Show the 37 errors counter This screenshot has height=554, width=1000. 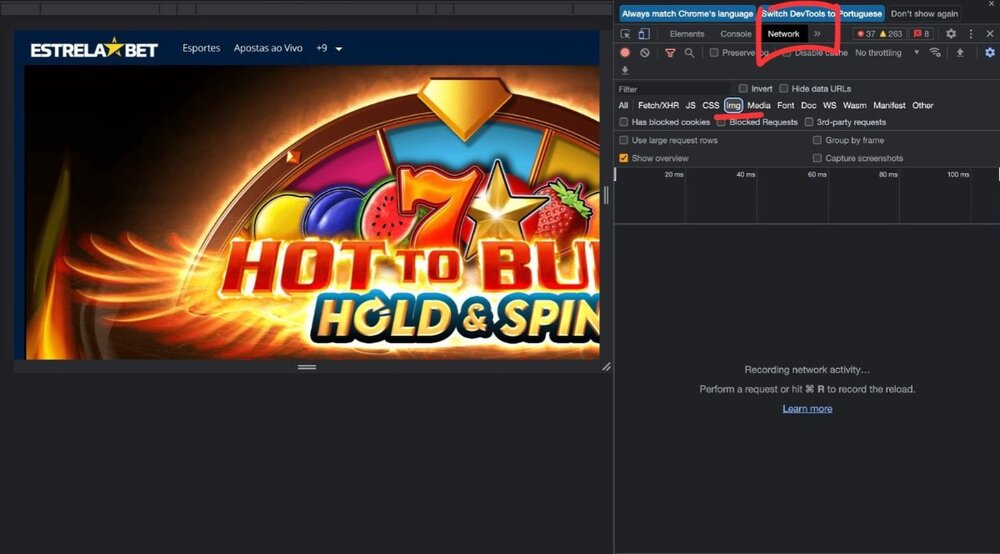865,34
